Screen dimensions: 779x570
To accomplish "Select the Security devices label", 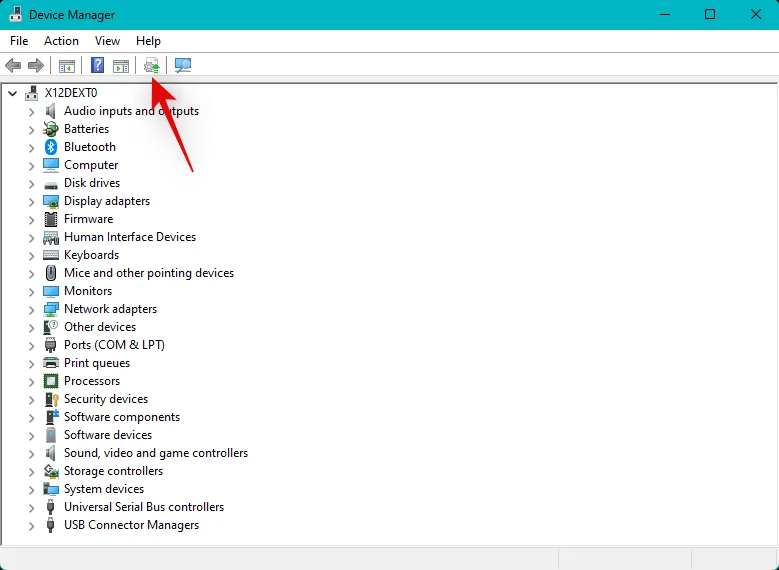I will pos(106,399).
